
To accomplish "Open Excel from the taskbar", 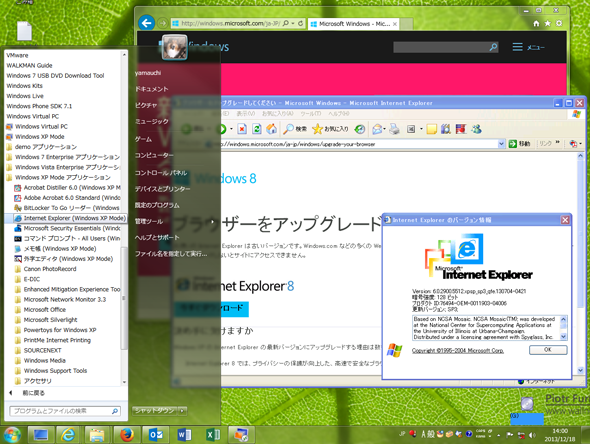I will point(213,435).
